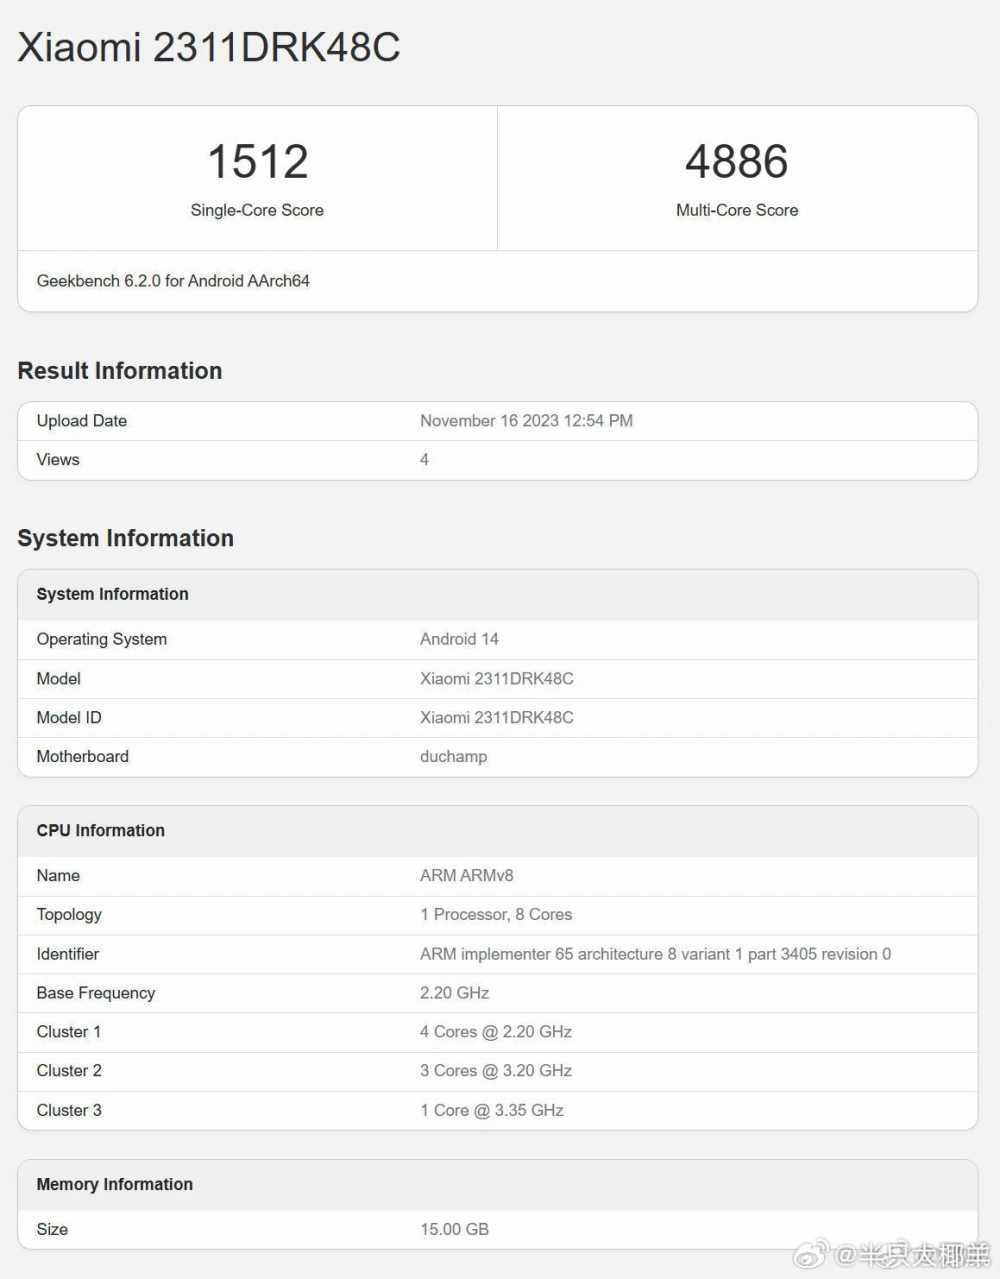Click the large System Information section heading
Viewport: 1000px width, 1279px height.
coord(125,538)
